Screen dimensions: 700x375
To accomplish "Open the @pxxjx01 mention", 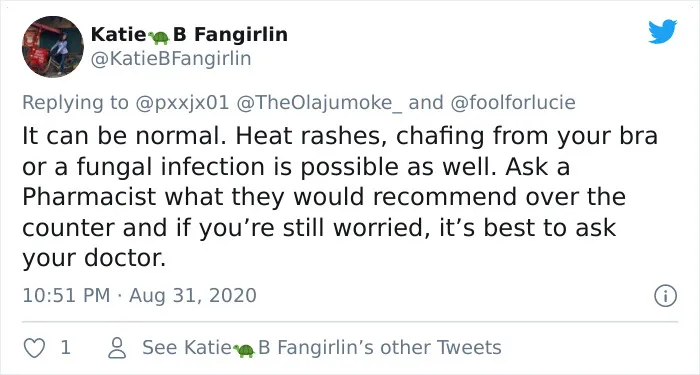I will (184, 102).
